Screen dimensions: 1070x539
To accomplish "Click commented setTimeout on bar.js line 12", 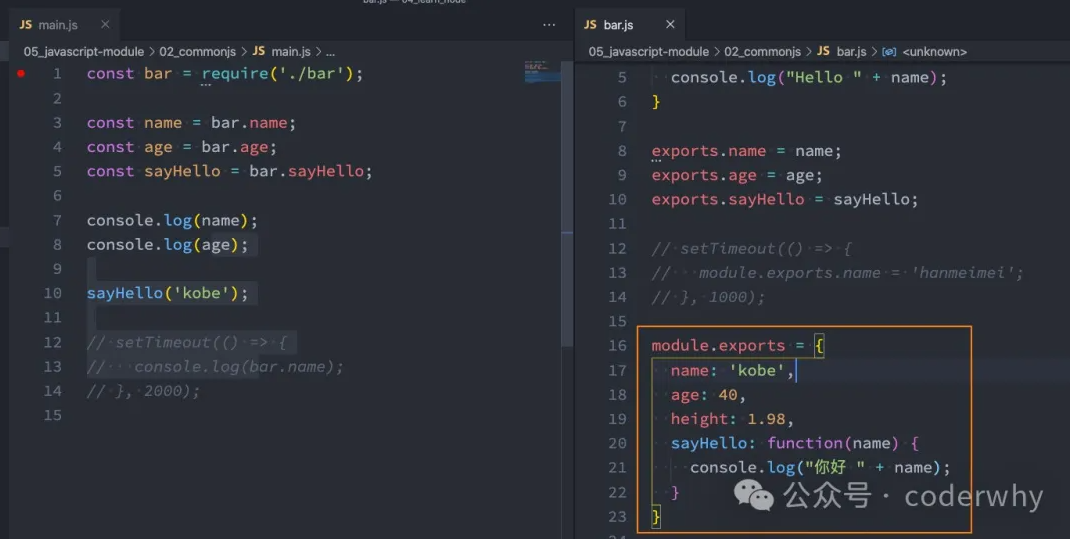I will [x=751, y=248].
